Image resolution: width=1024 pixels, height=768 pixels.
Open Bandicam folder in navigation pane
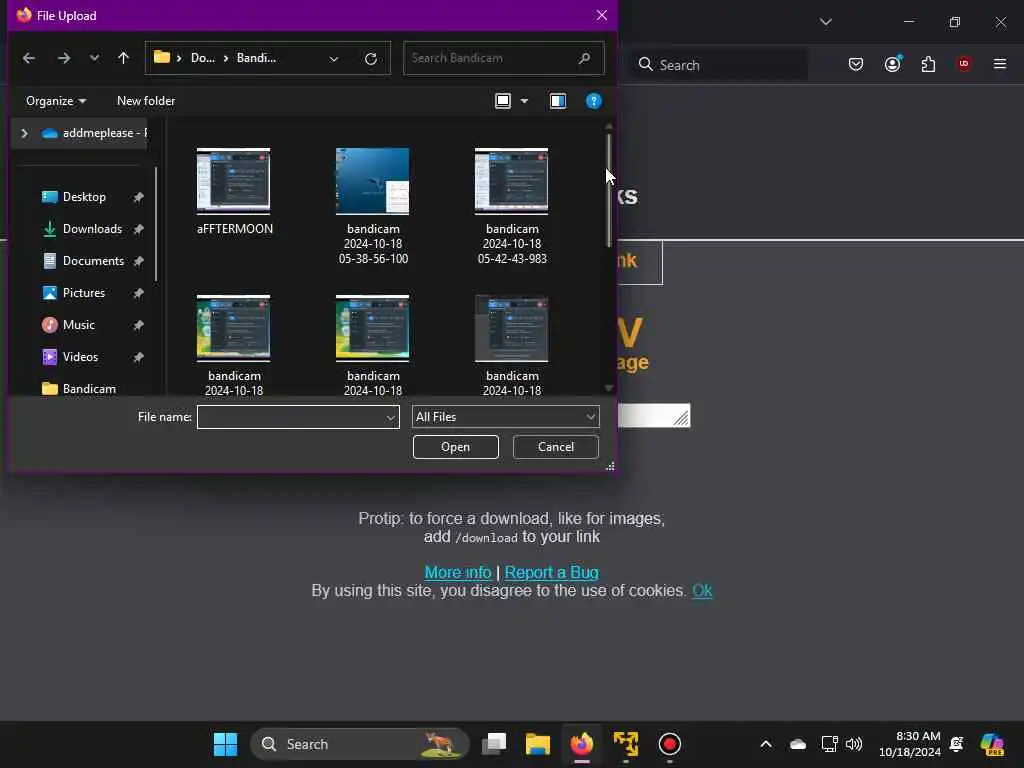(x=89, y=389)
